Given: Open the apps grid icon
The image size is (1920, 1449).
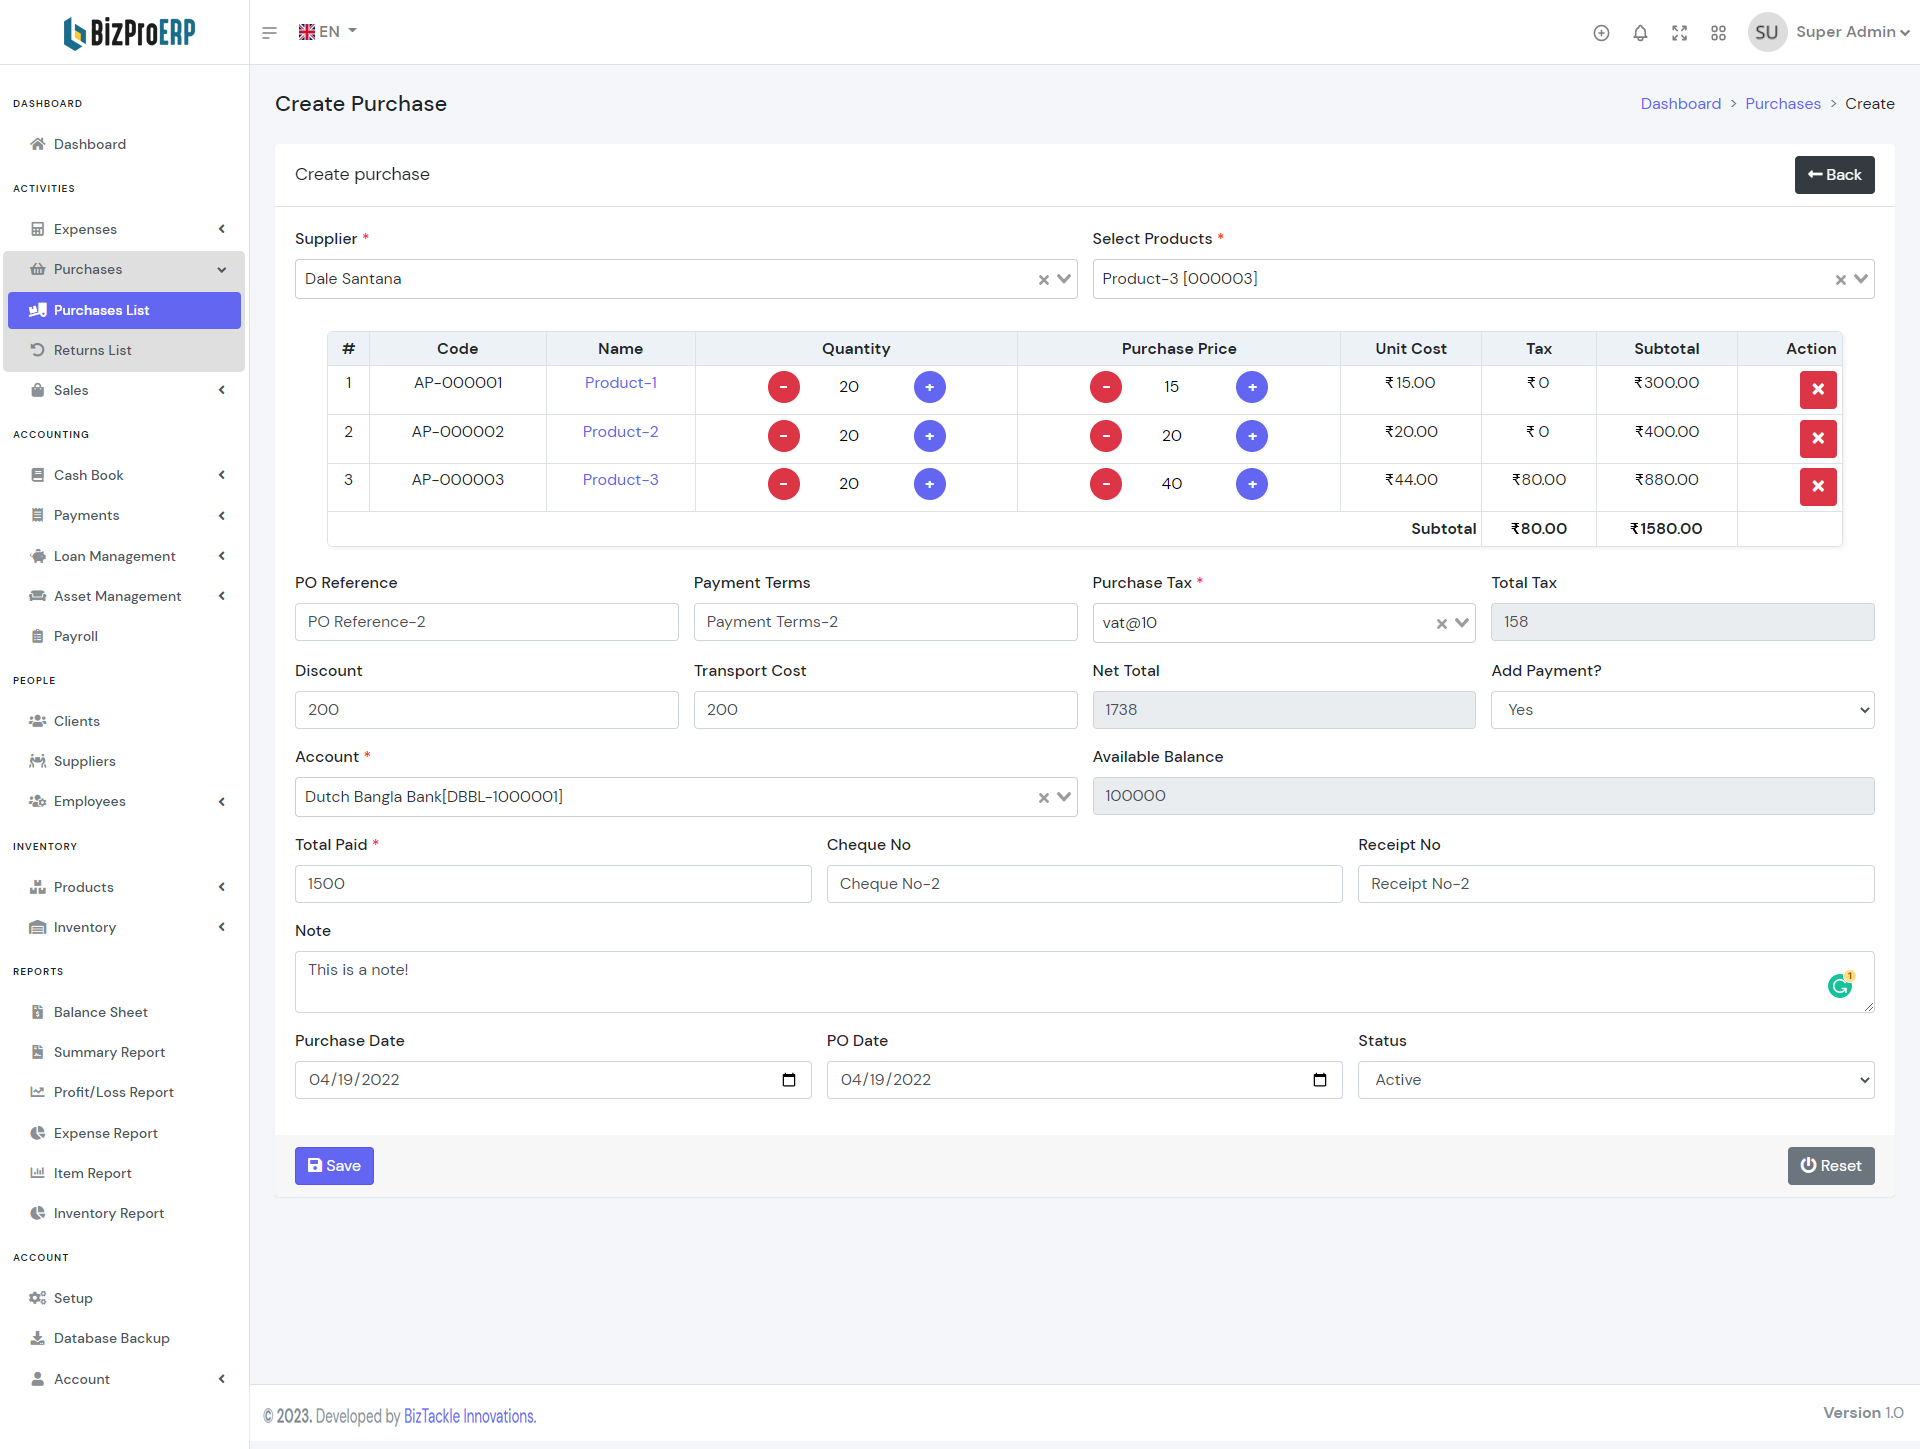Looking at the screenshot, I should (1718, 33).
